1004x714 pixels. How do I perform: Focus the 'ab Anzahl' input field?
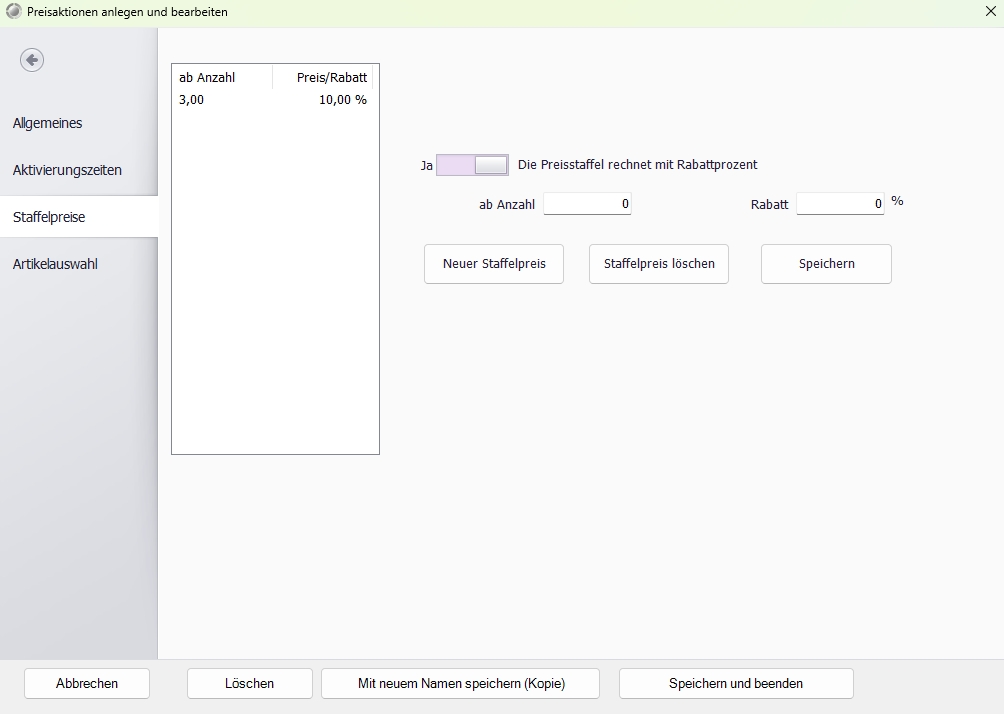(x=587, y=204)
